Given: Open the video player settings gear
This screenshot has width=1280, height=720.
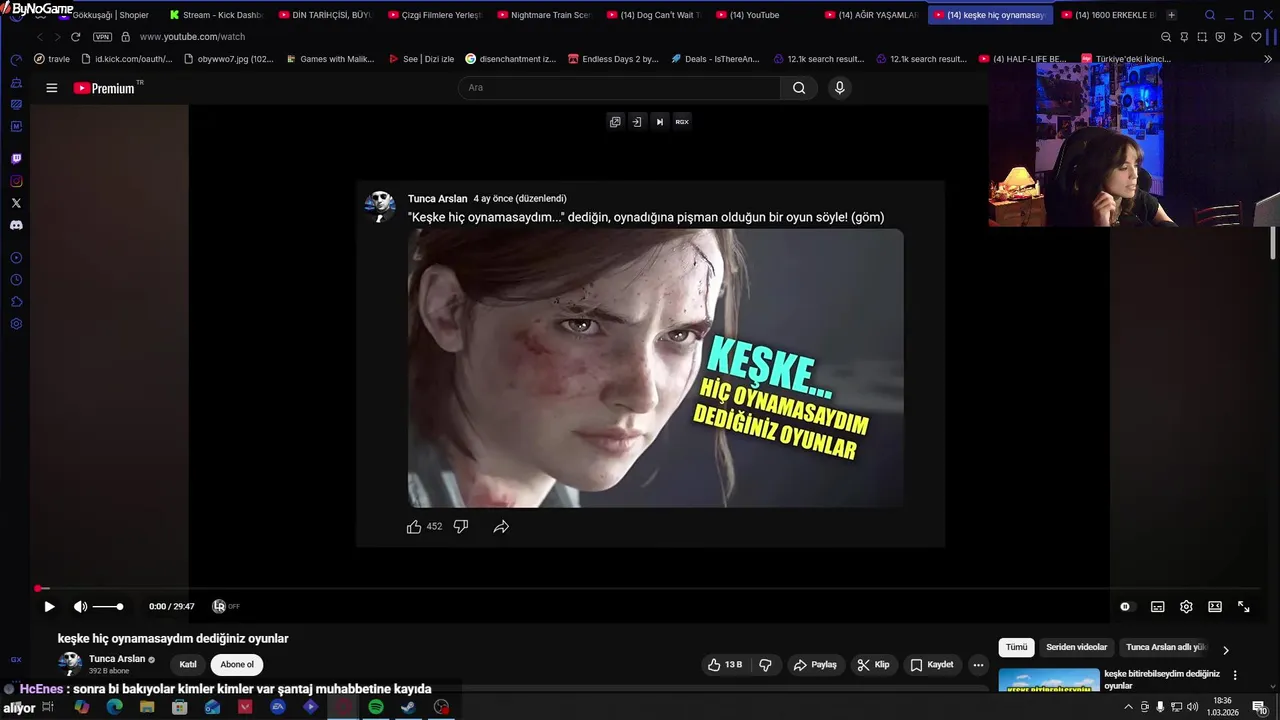Looking at the screenshot, I should point(1186,606).
